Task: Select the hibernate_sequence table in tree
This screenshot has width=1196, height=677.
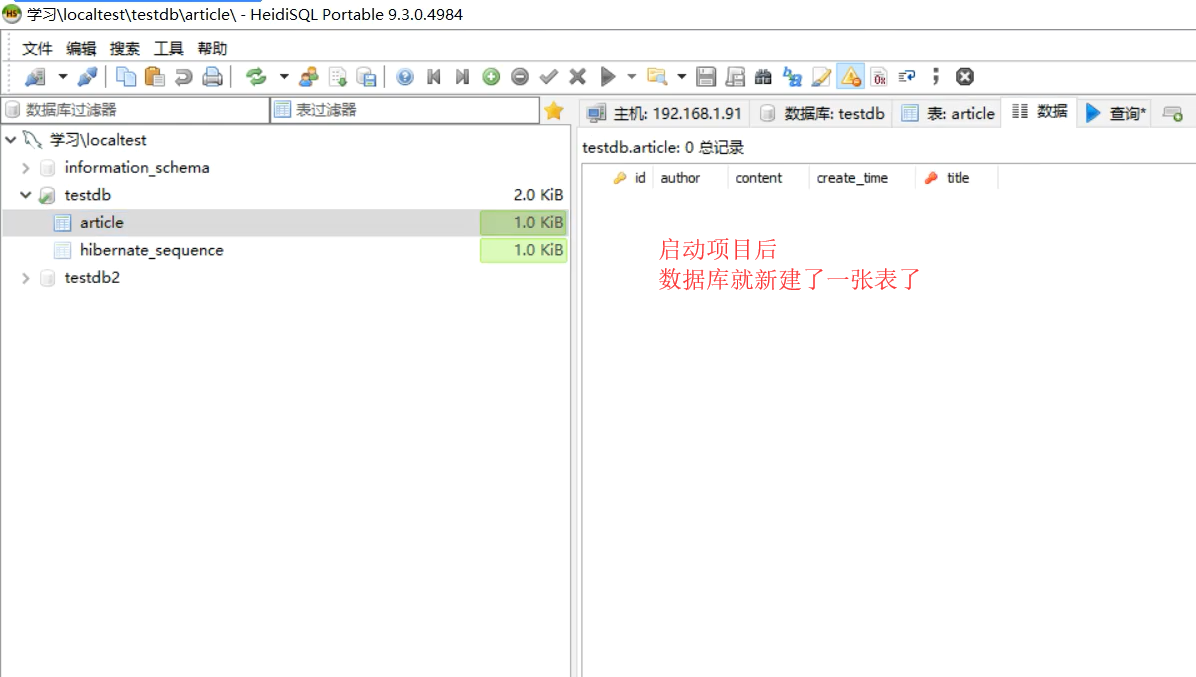Action: point(151,250)
